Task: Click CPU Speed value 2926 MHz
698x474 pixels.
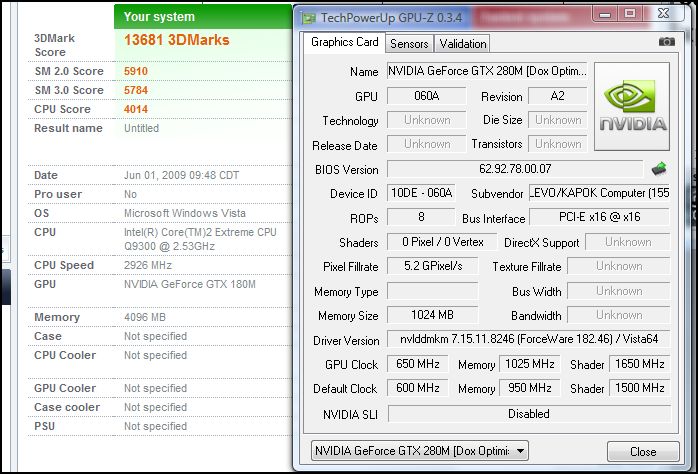Action: click(148, 265)
